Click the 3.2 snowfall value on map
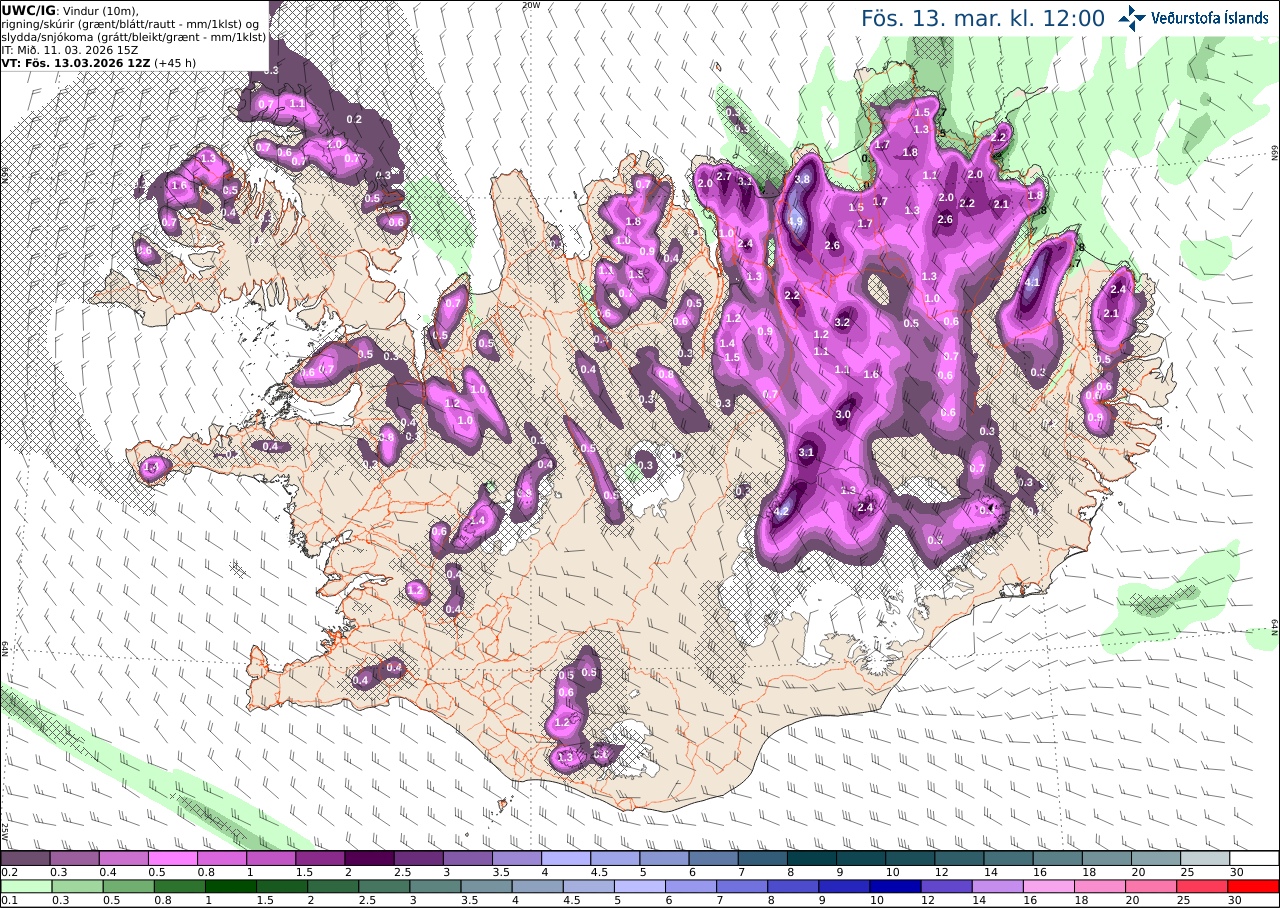Image resolution: width=1280 pixels, height=908 pixels. point(842,322)
